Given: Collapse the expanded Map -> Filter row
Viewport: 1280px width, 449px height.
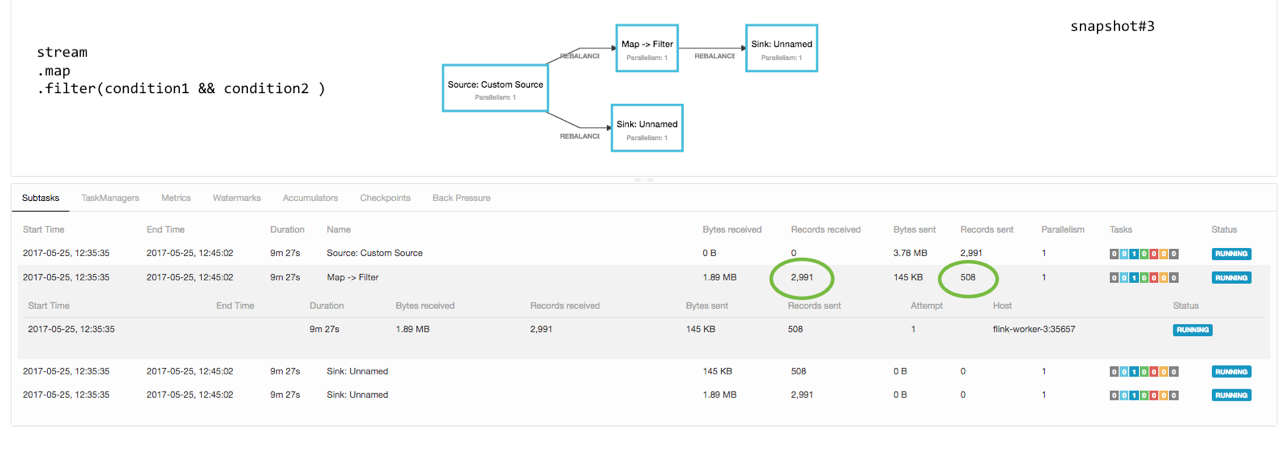Looking at the screenshot, I should (x=352, y=277).
